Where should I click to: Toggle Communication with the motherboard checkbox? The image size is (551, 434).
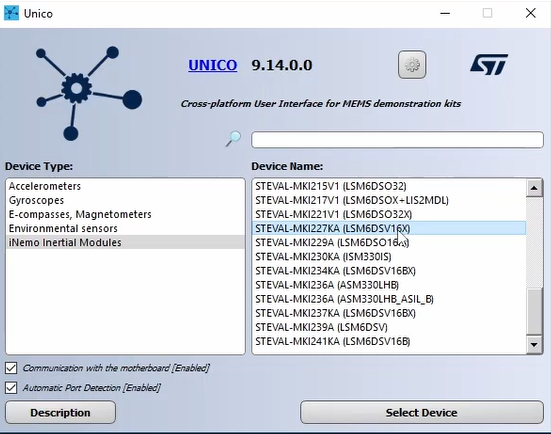[11, 368]
